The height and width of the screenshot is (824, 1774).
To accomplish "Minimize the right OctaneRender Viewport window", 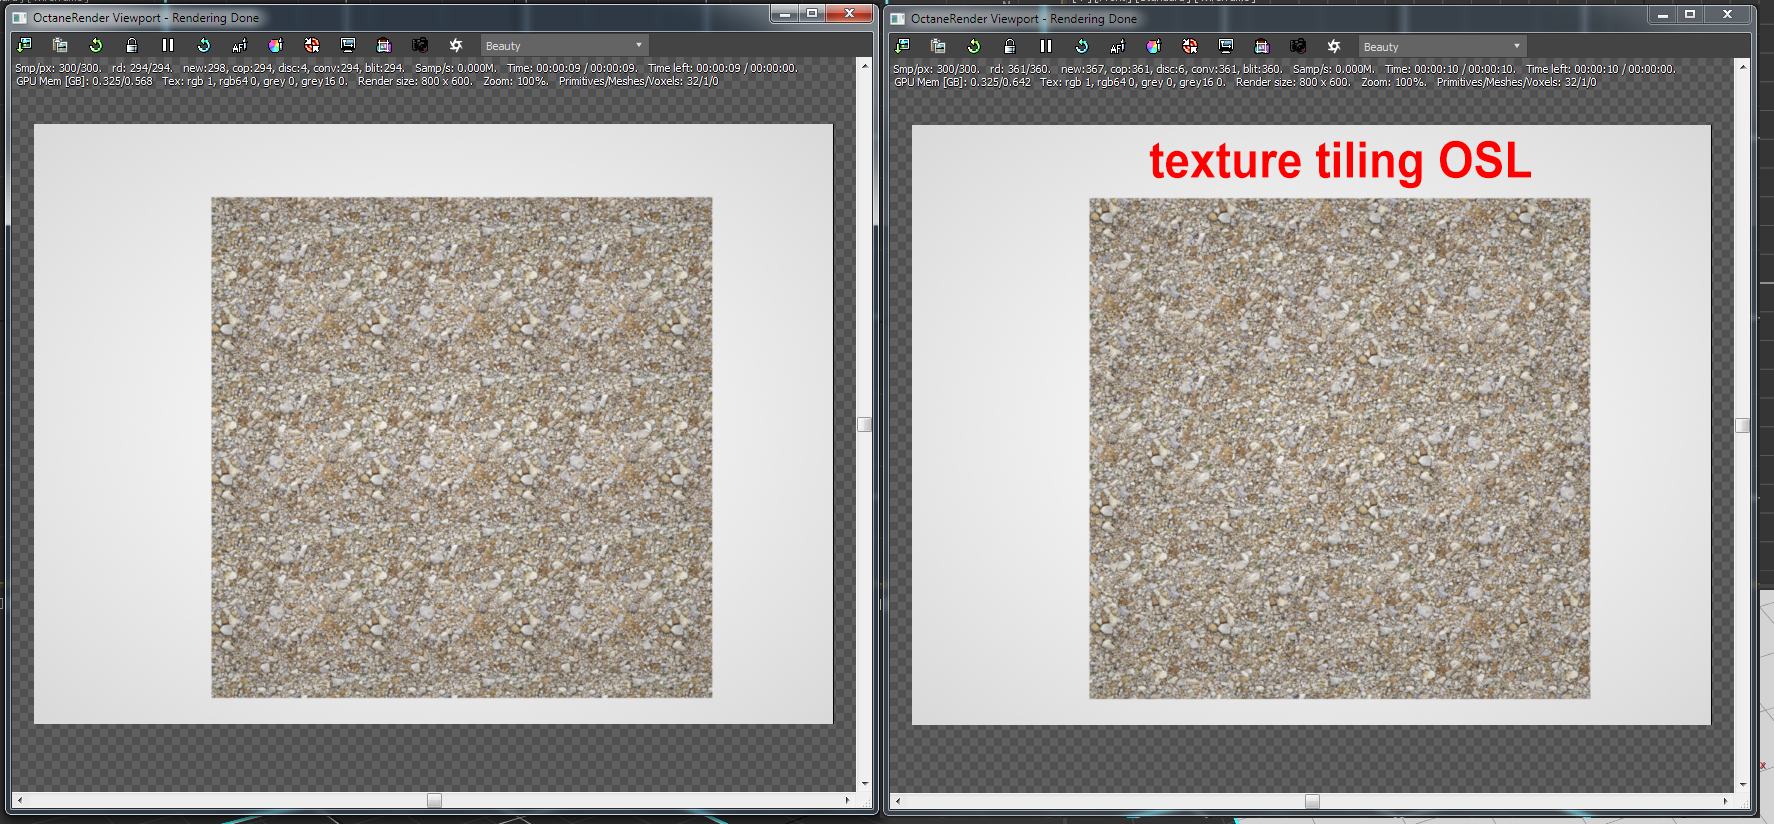I will click(x=1662, y=14).
